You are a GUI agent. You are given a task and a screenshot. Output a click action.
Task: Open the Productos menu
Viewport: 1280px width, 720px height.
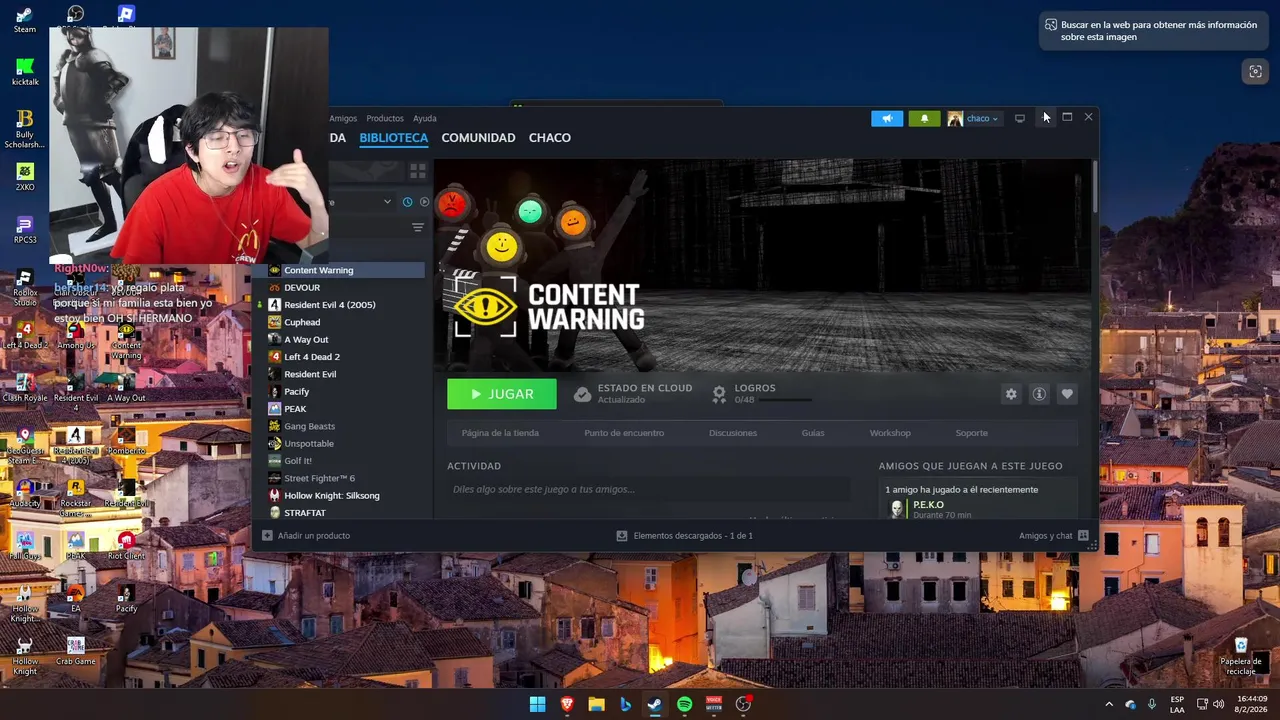(385, 118)
